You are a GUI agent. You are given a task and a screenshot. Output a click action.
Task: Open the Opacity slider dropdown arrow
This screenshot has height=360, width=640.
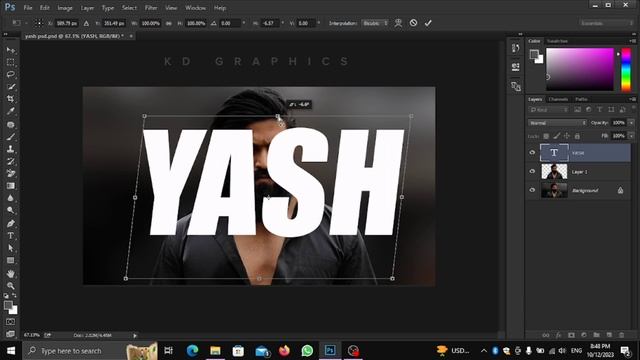pyautogui.click(x=631, y=122)
